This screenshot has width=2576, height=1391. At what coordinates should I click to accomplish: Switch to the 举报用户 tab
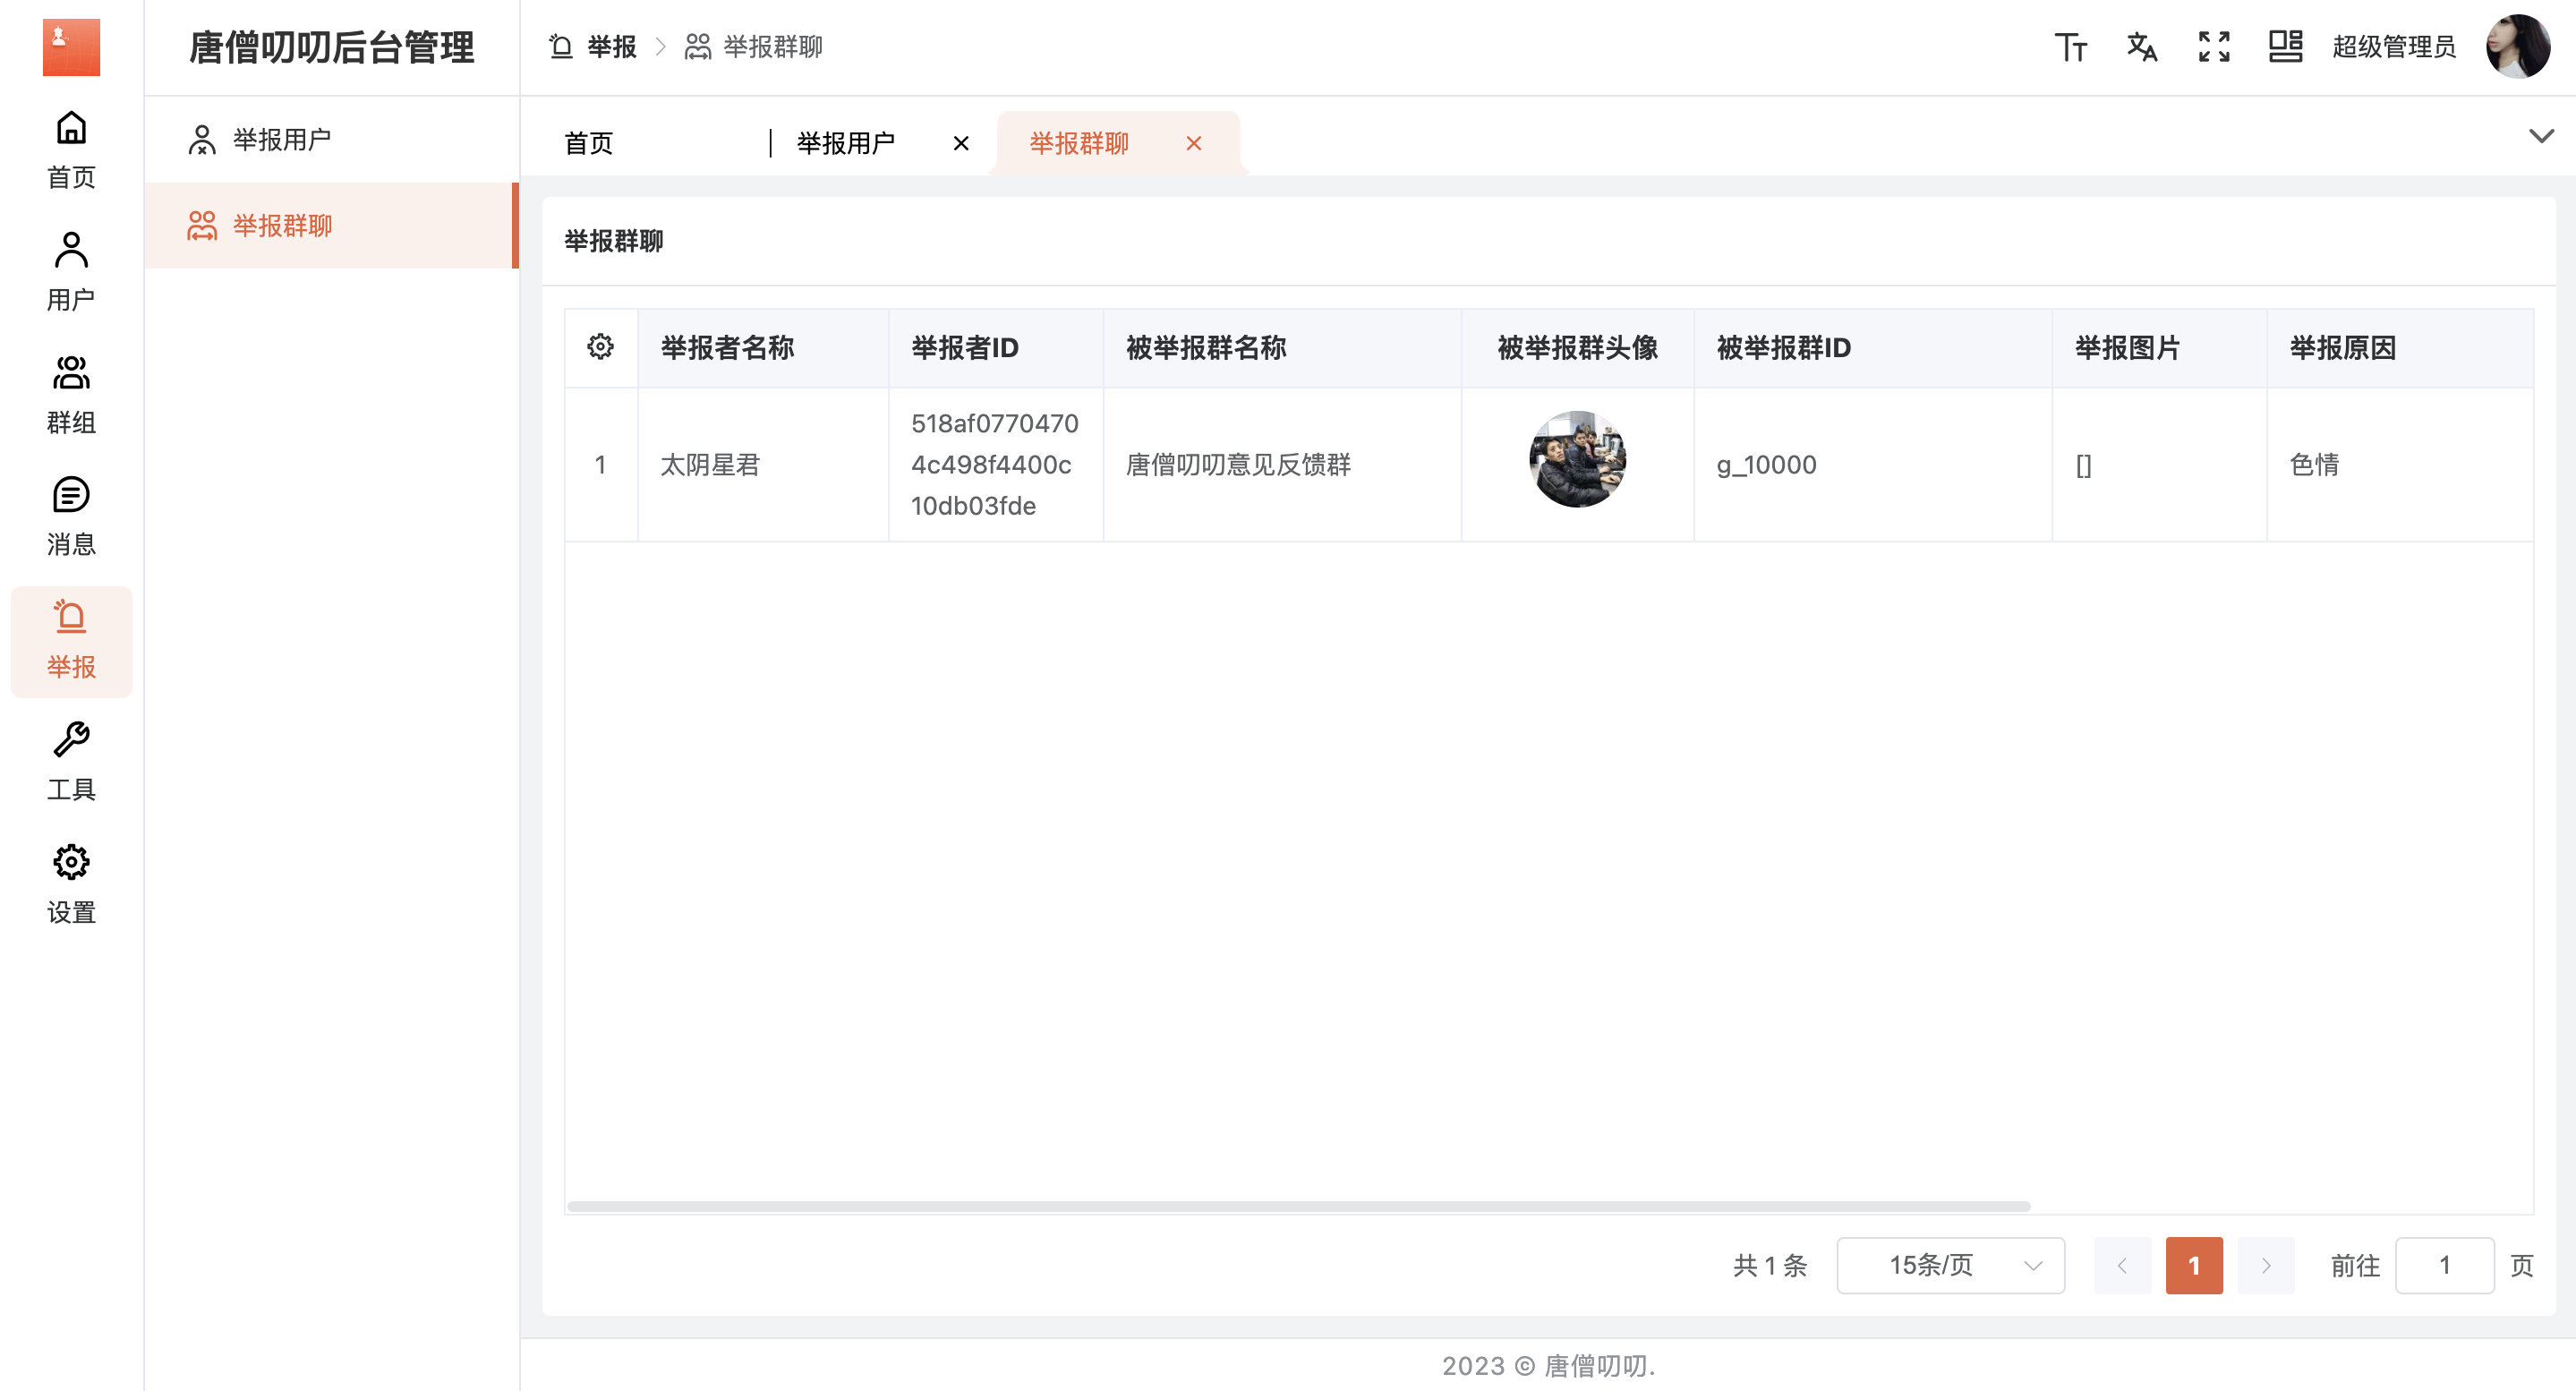tap(846, 143)
